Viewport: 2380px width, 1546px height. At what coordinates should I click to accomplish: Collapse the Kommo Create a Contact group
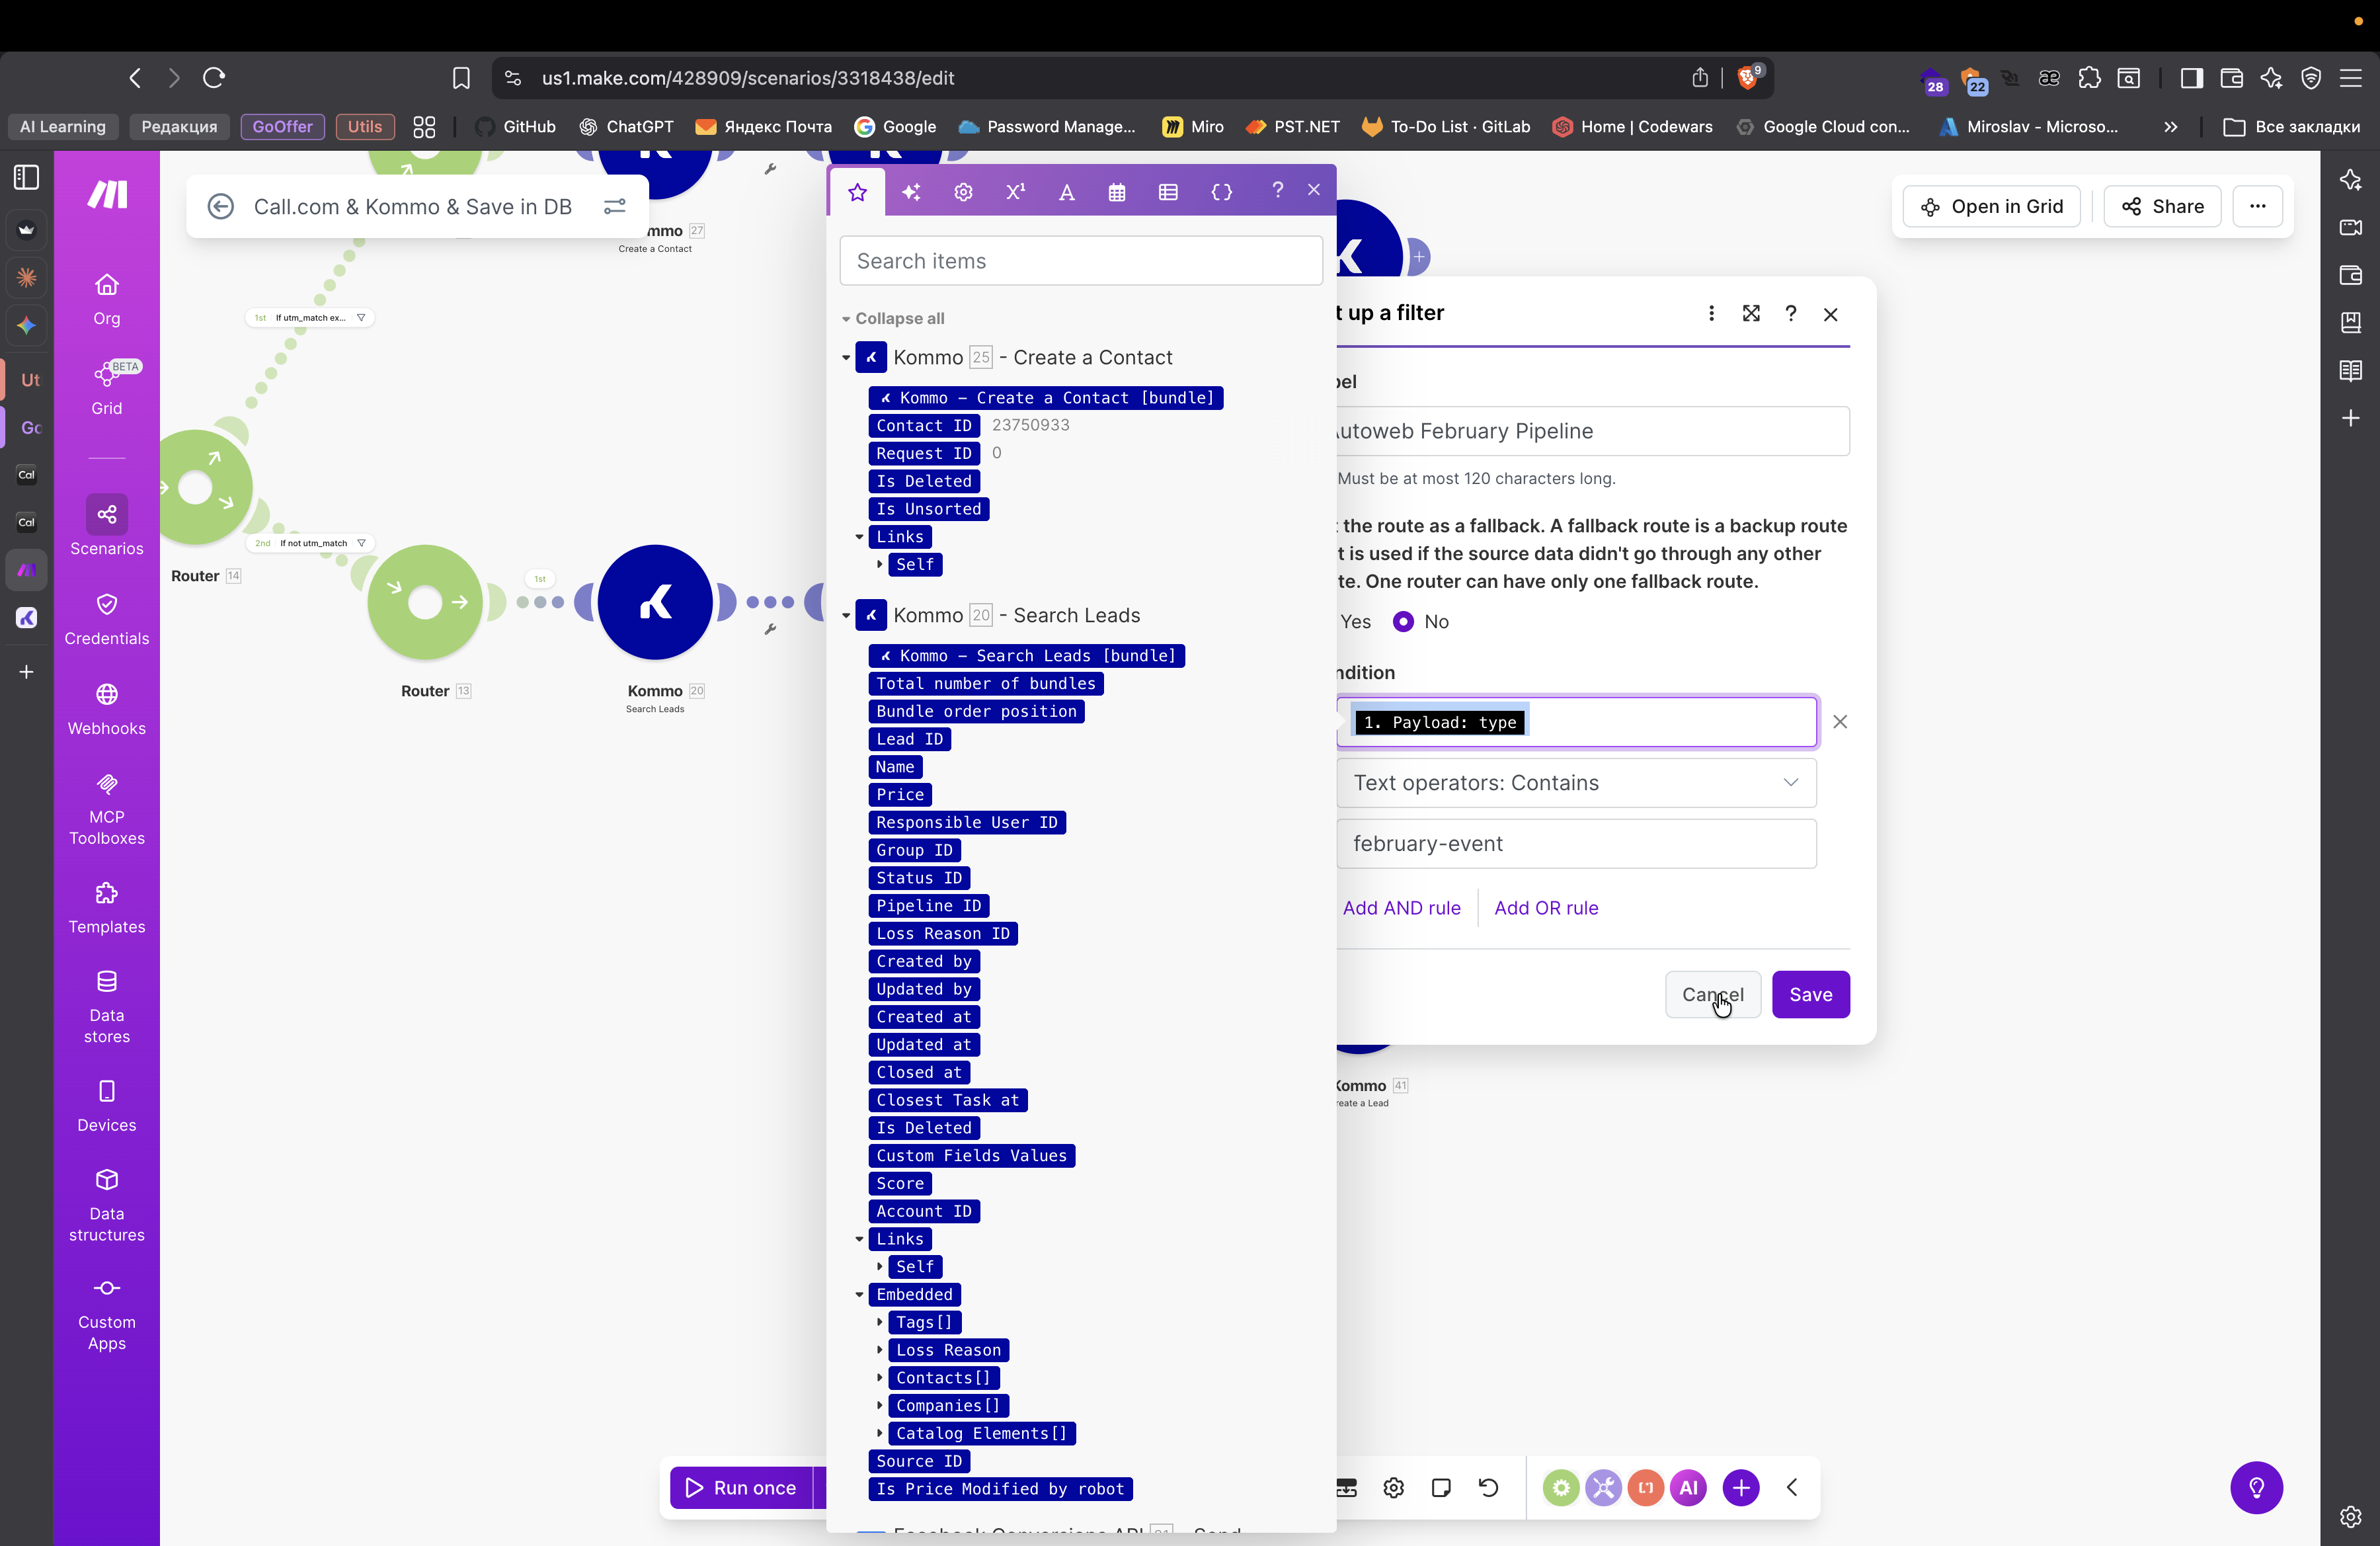pyautogui.click(x=846, y=357)
